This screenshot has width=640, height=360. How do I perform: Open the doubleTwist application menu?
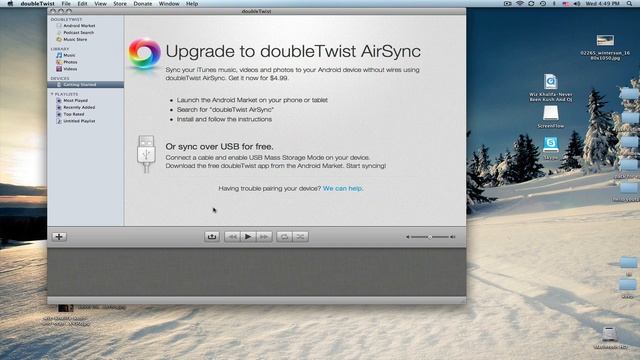tap(37, 4)
